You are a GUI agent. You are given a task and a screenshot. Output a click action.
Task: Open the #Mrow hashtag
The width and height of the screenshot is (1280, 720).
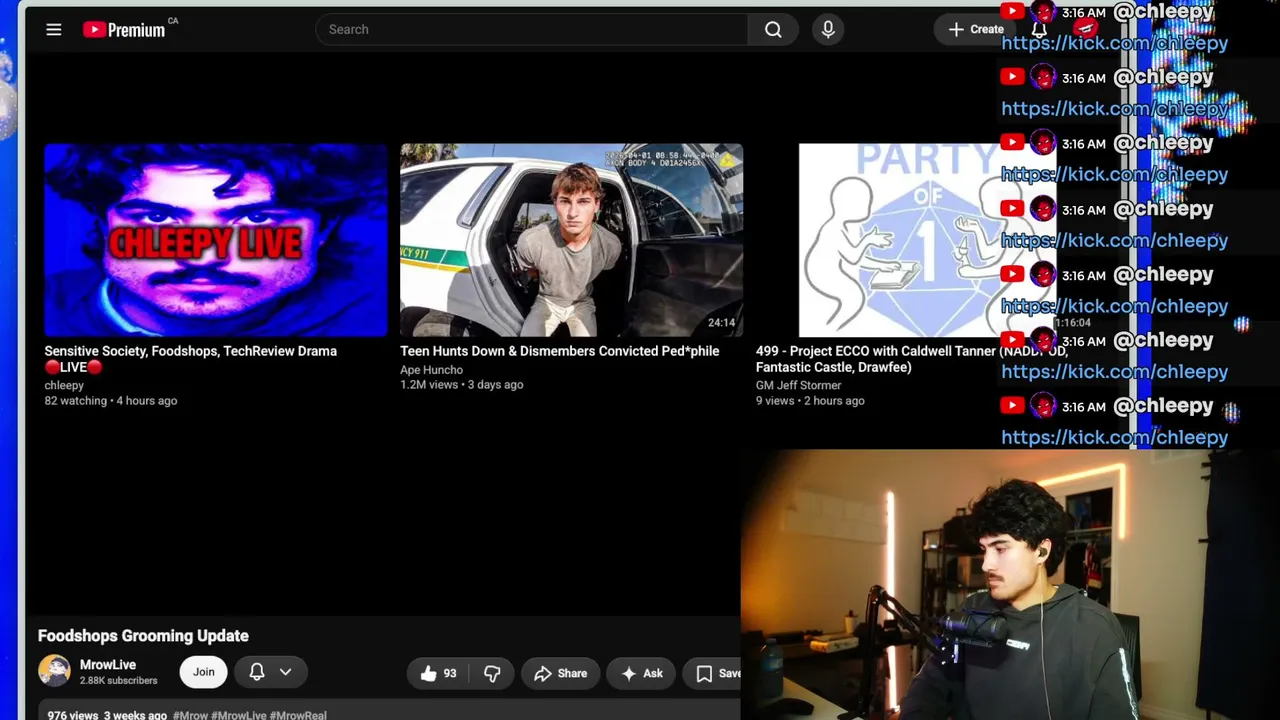coord(189,715)
